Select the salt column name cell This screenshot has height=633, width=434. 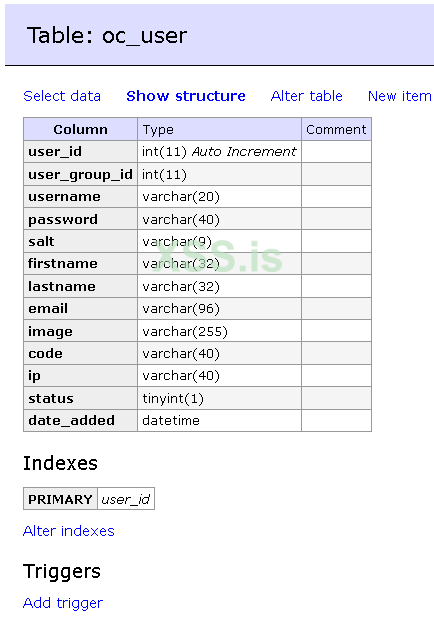[x=80, y=241]
